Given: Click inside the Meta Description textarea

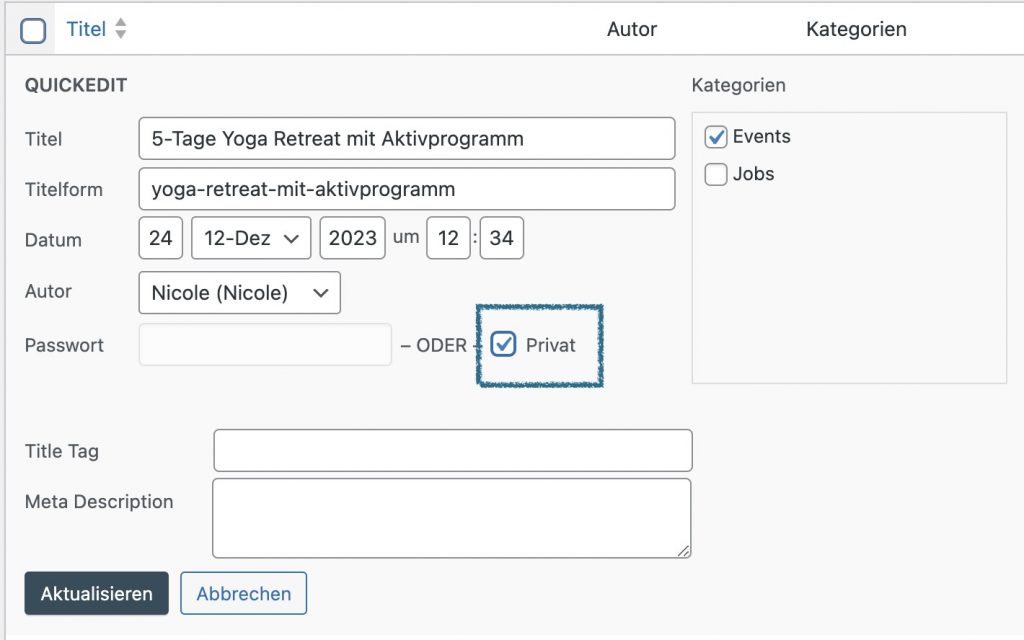Looking at the screenshot, I should coord(451,518).
